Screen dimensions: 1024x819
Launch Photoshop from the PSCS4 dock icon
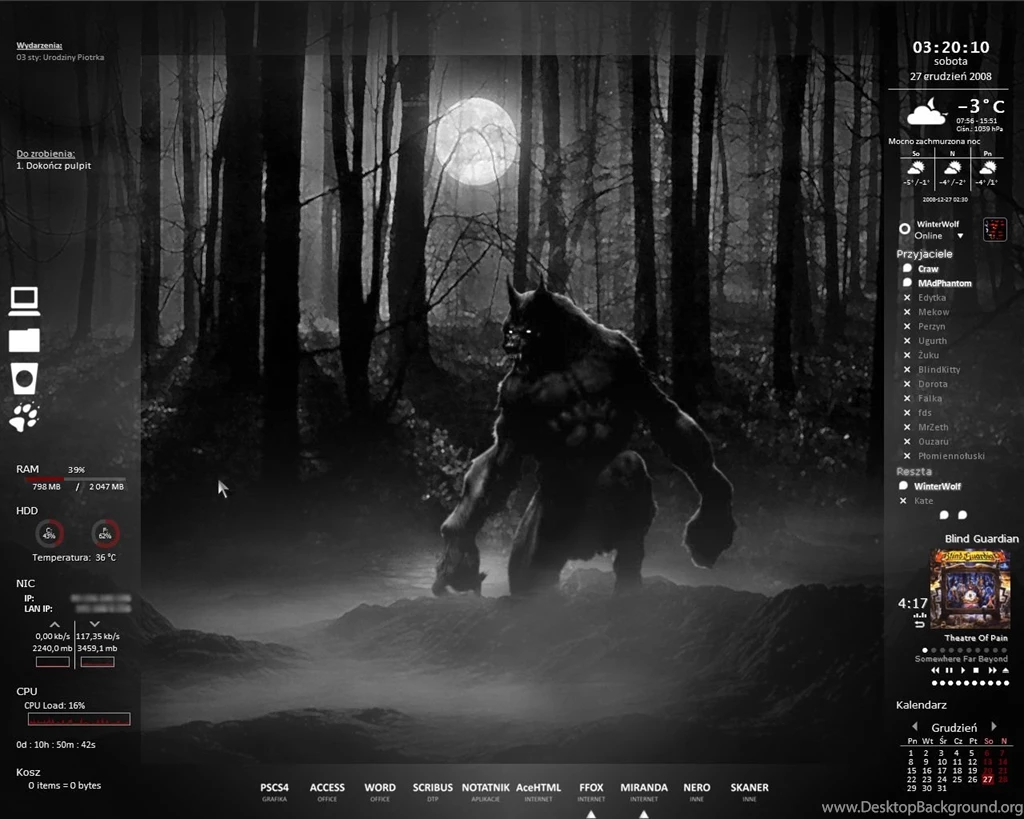[x=274, y=787]
